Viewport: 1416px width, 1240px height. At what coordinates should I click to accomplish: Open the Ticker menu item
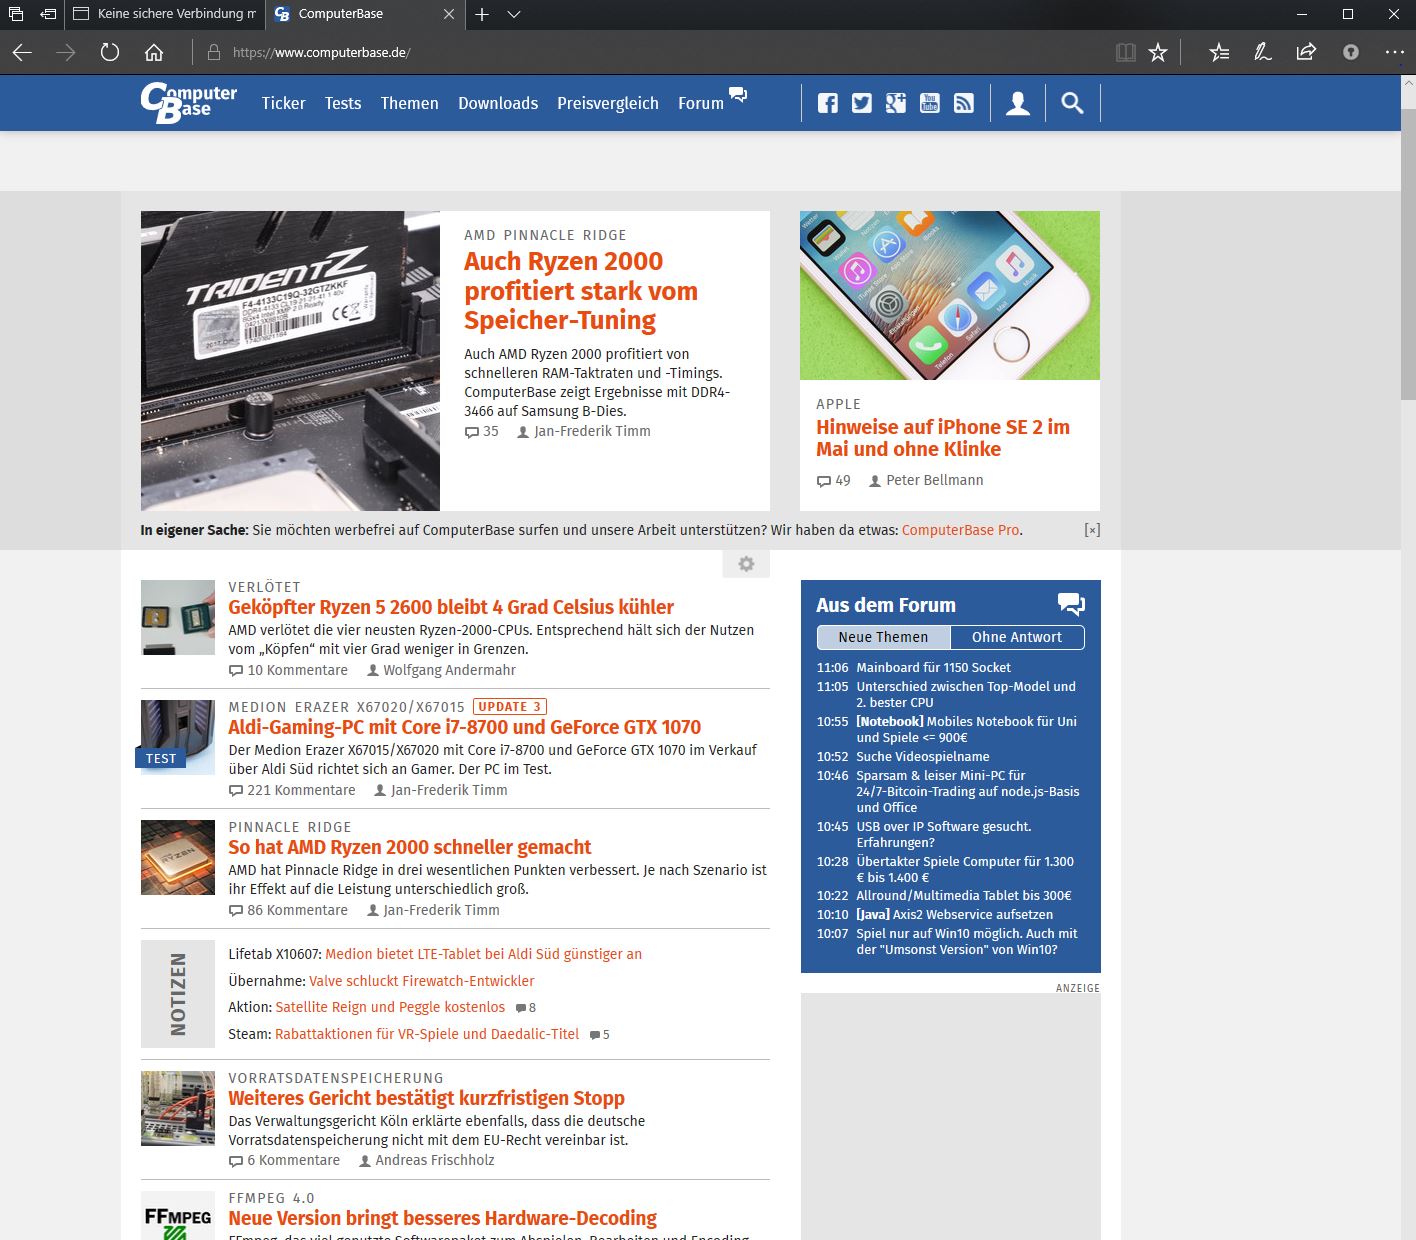point(284,103)
